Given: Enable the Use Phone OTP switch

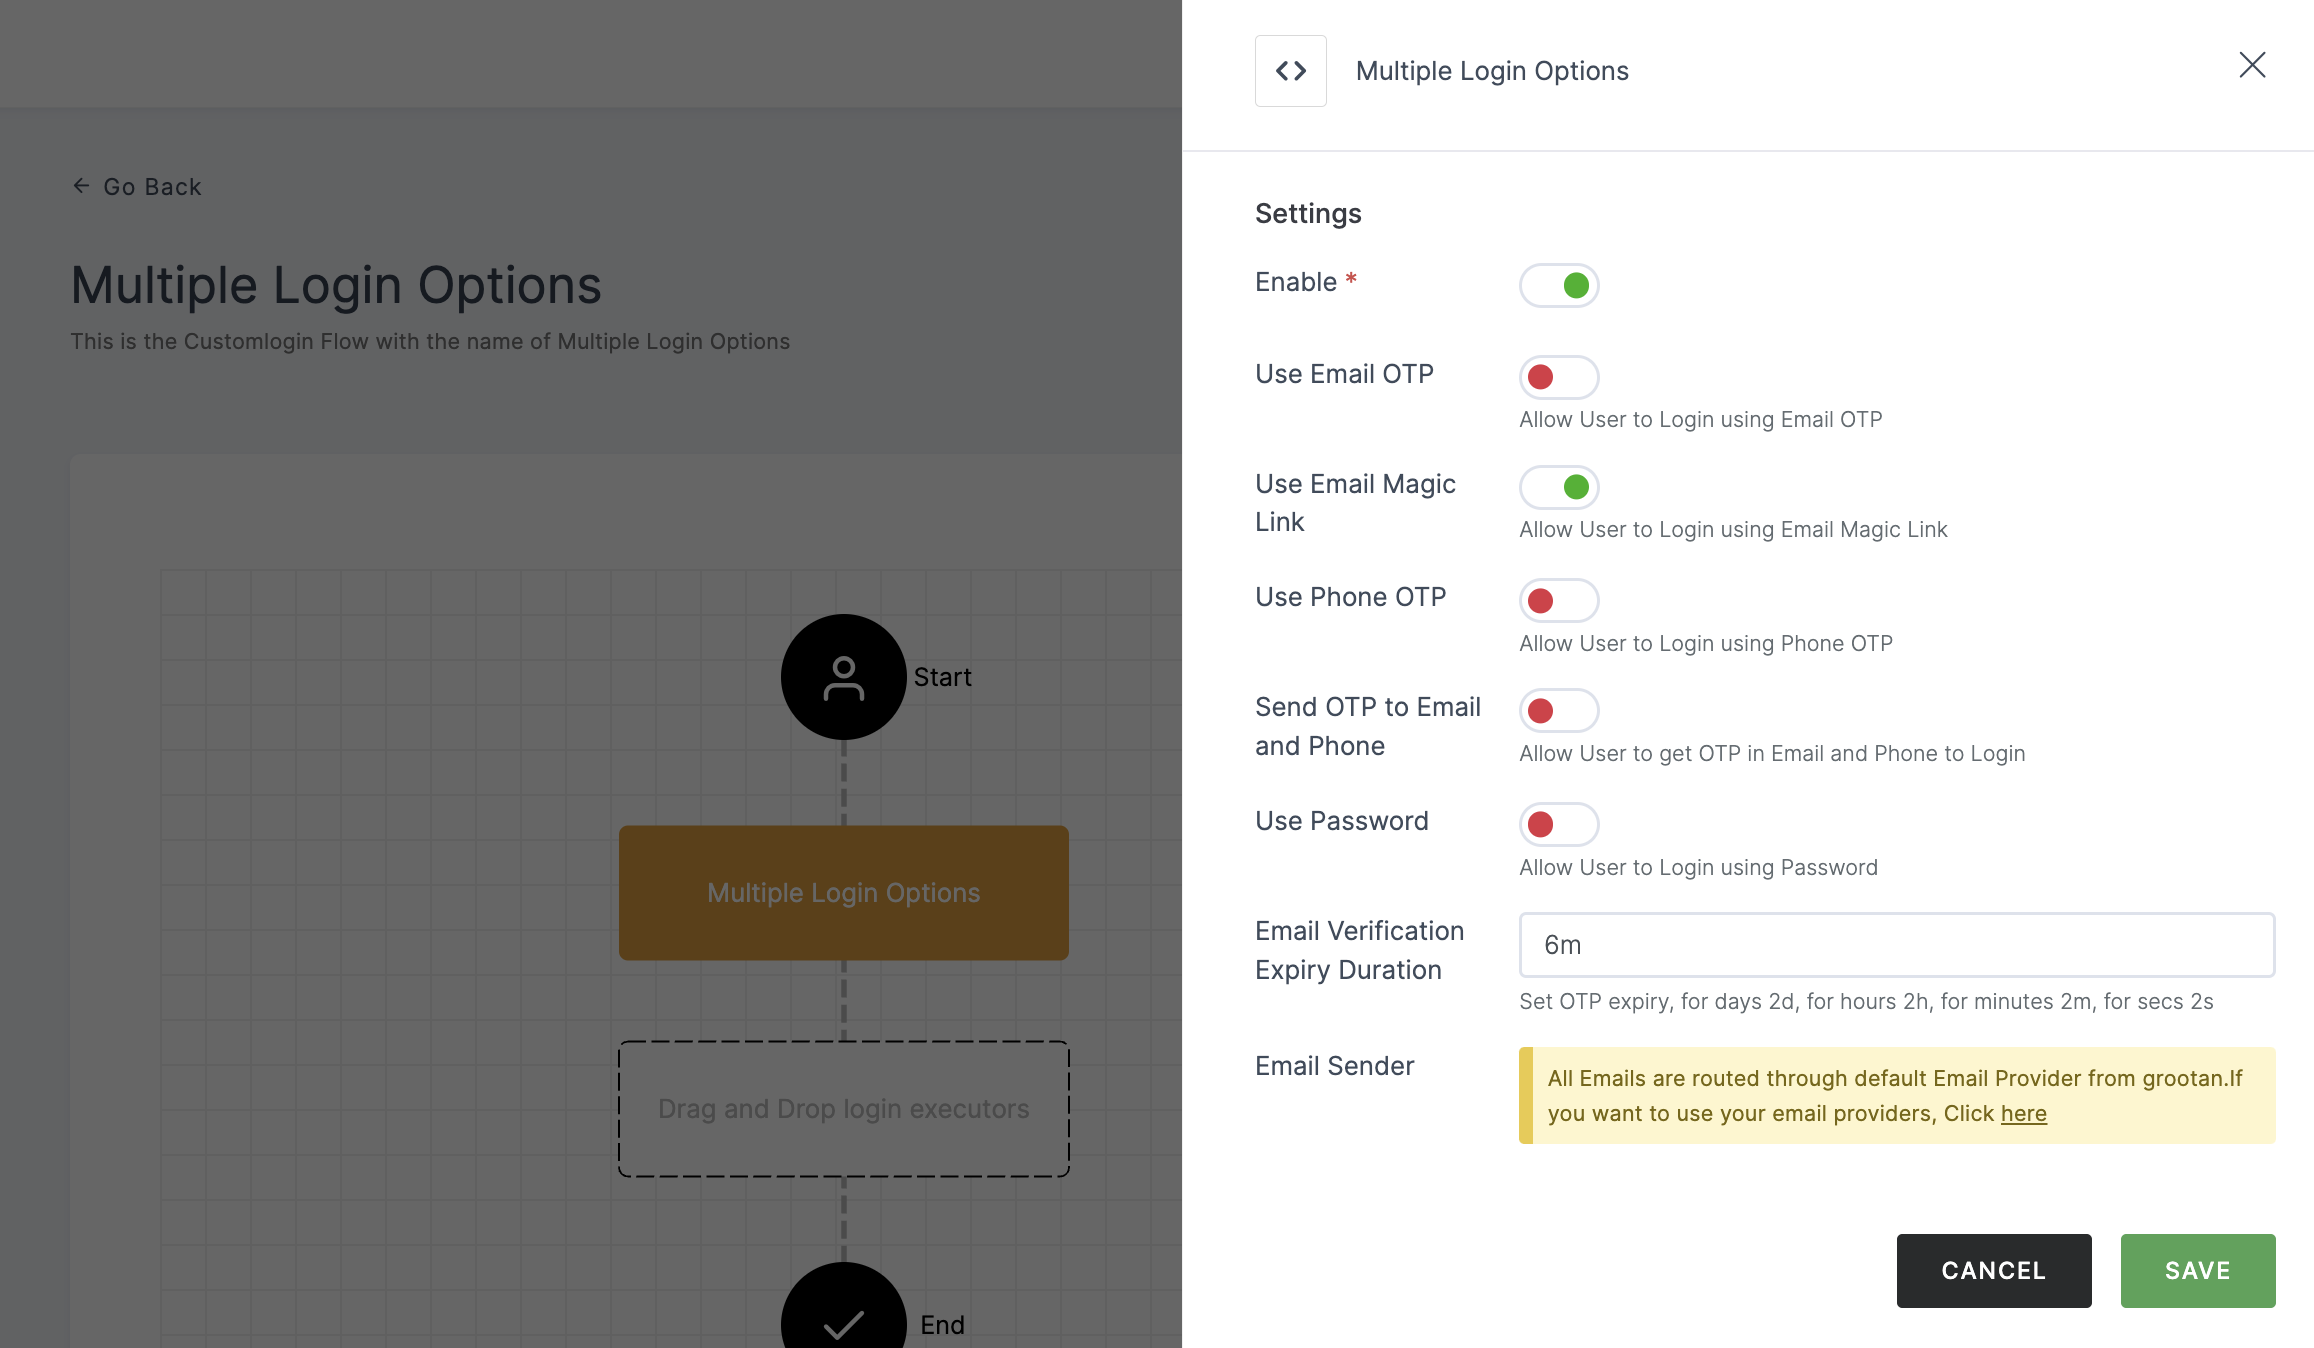Looking at the screenshot, I should pos(1559,600).
